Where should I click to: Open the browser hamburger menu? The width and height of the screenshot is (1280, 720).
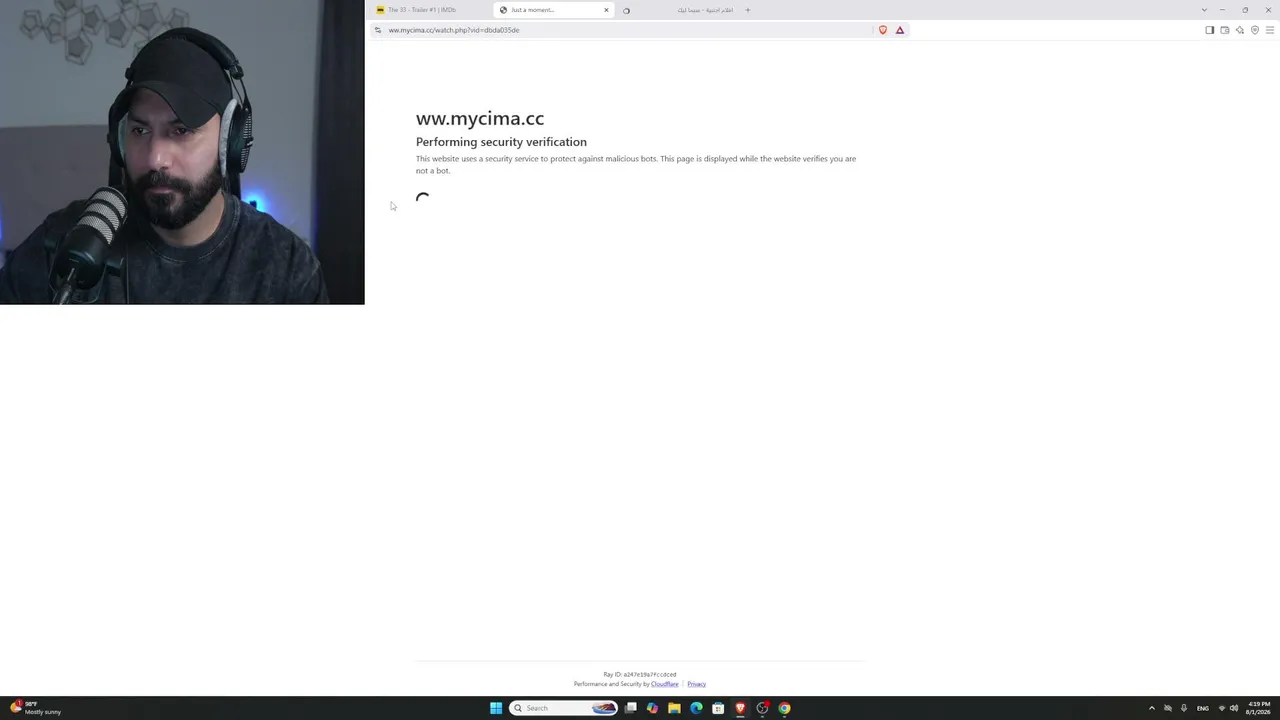click(1270, 30)
